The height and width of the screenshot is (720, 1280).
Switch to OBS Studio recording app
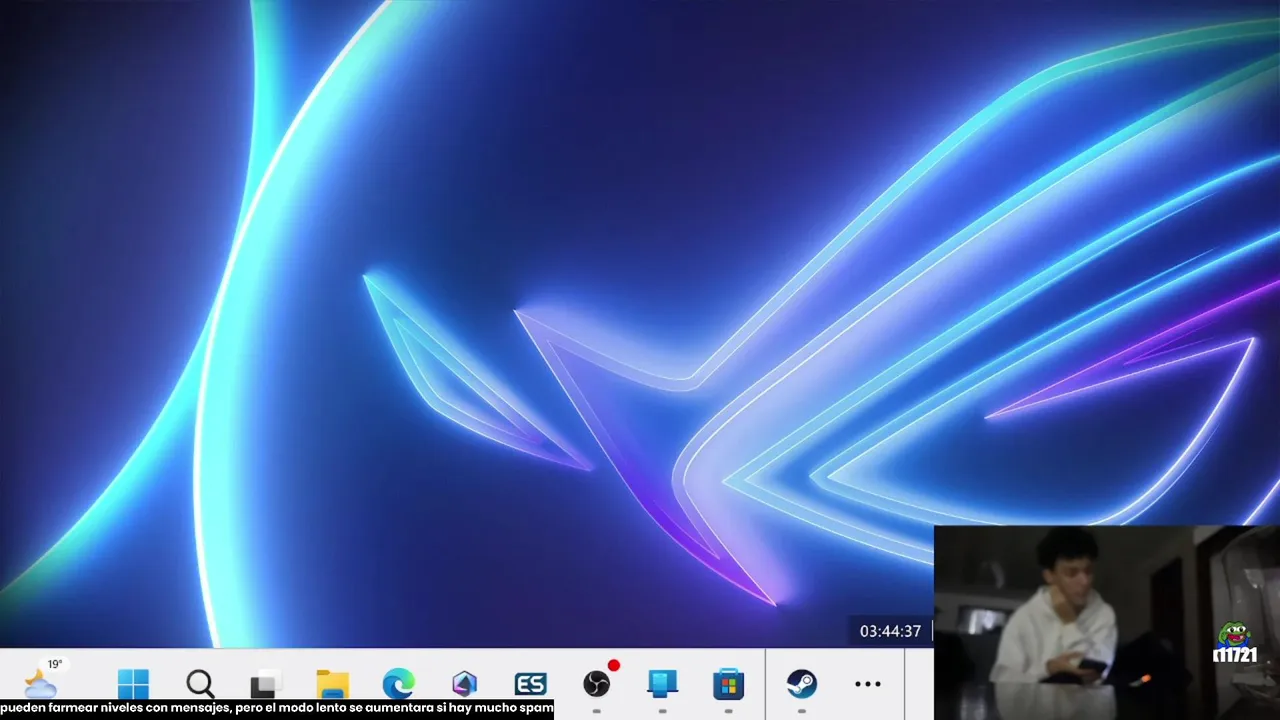point(597,684)
